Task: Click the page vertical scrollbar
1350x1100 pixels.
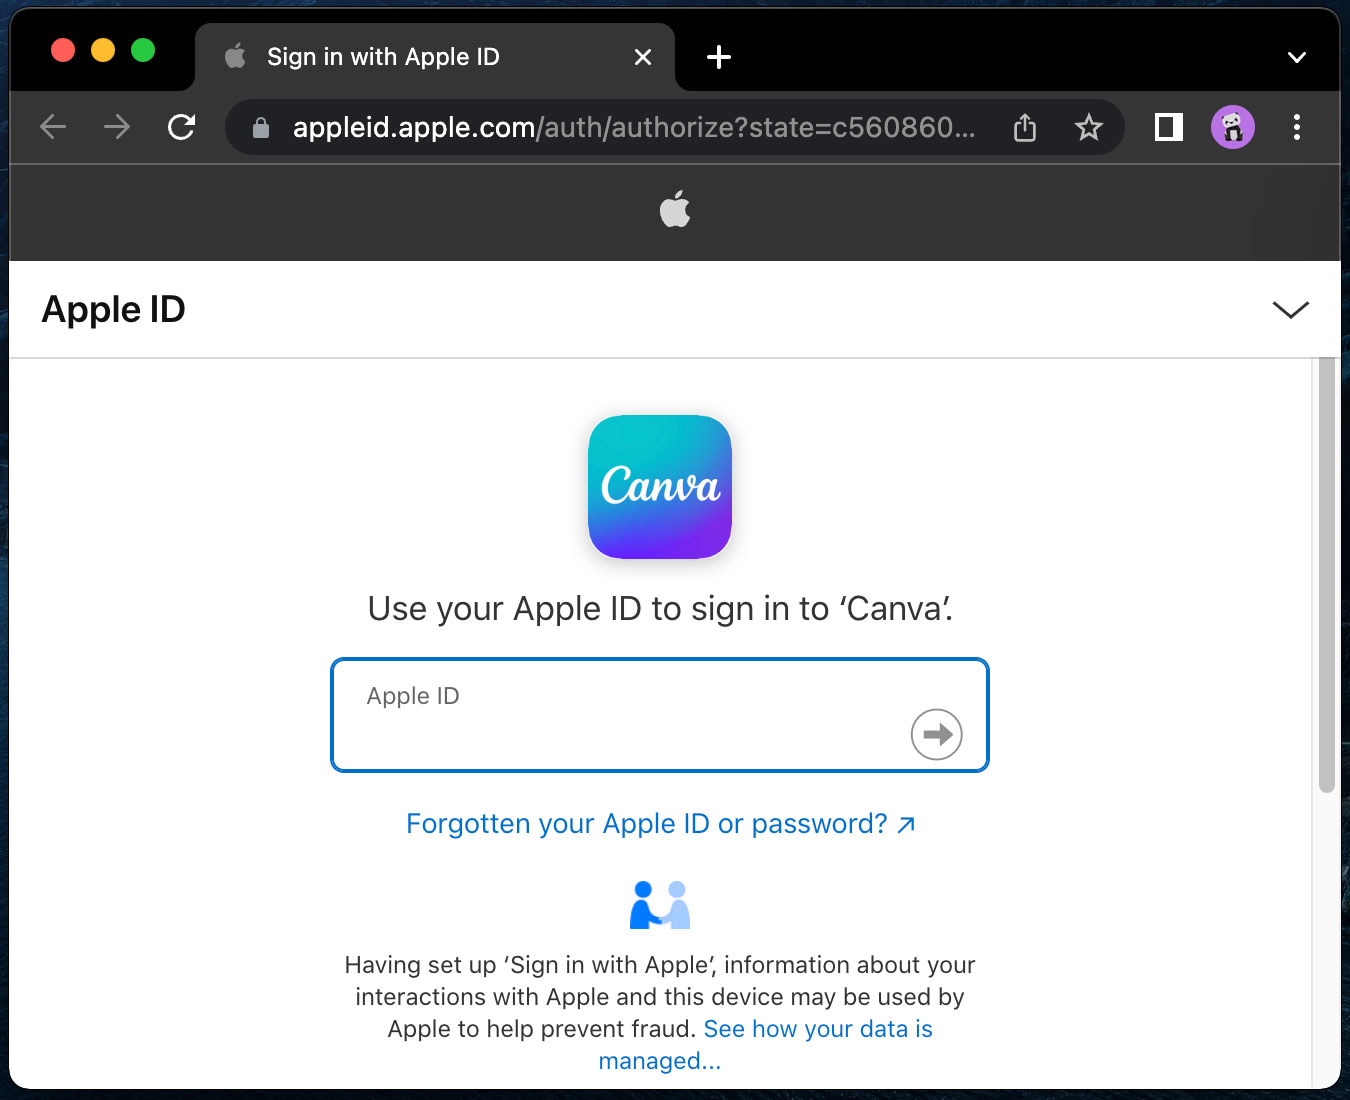Action: [x=1327, y=575]
